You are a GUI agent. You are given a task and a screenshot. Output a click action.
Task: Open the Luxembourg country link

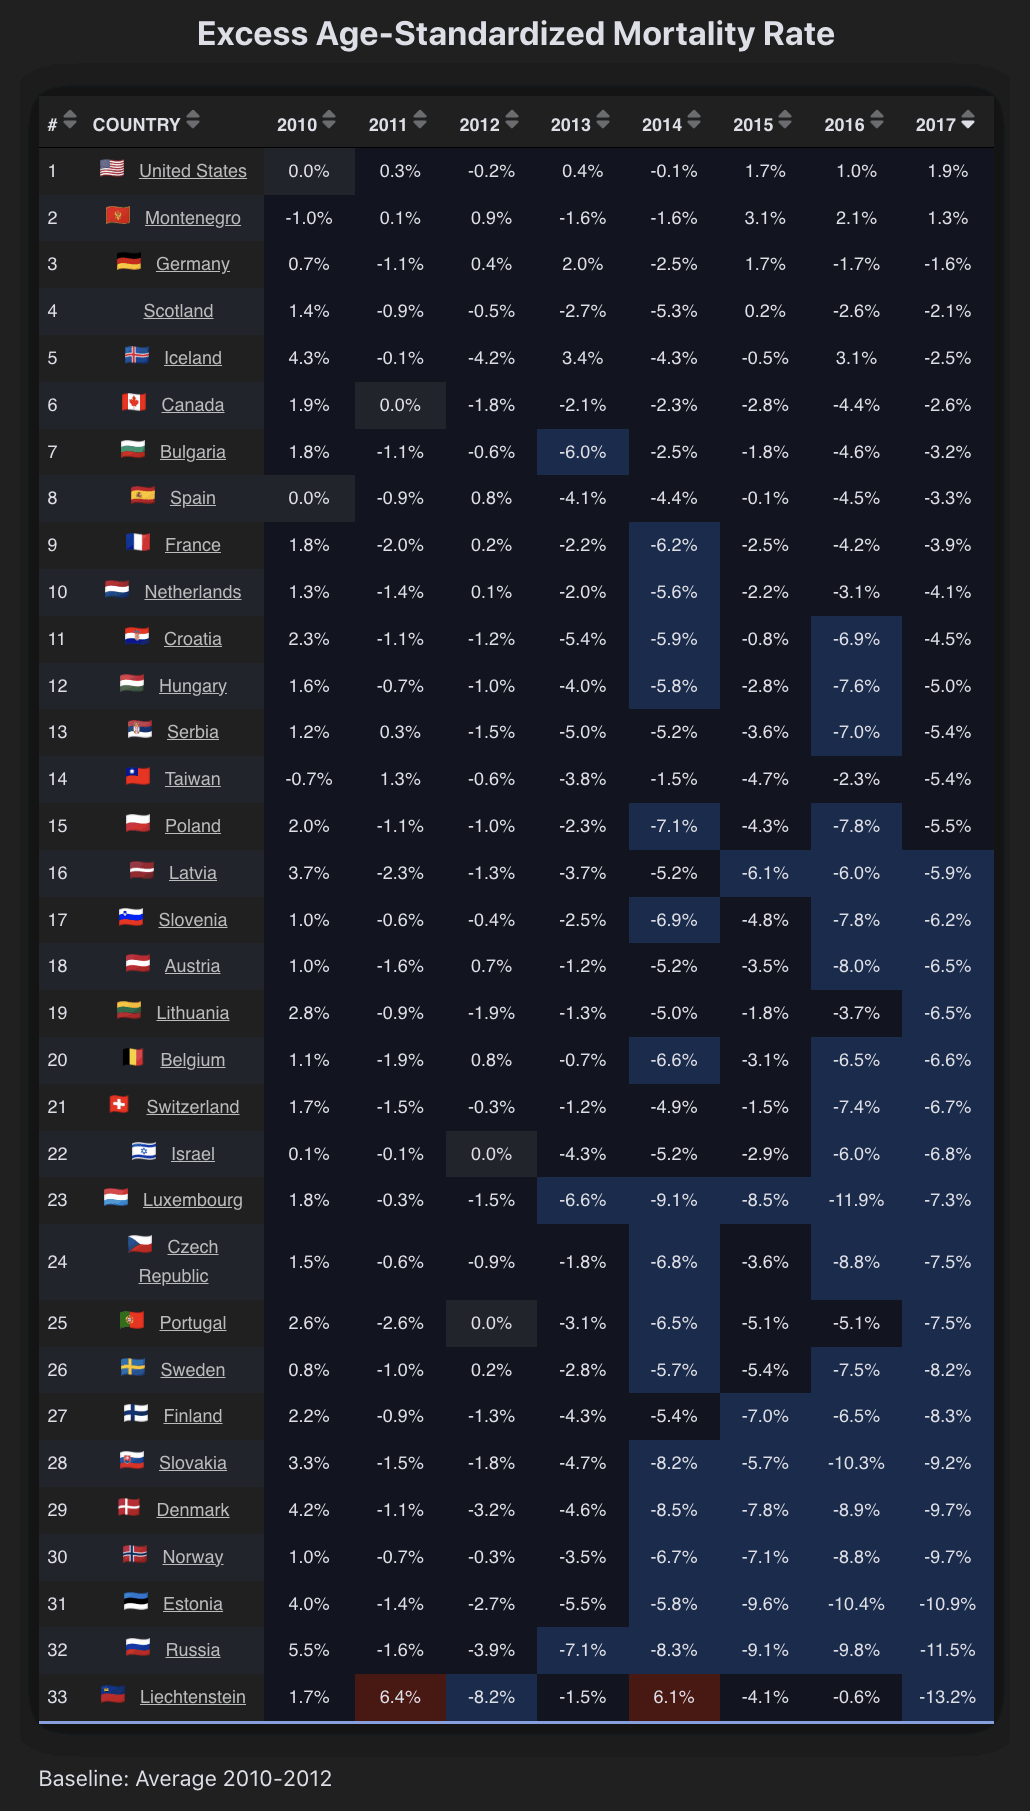[193, 1200]
